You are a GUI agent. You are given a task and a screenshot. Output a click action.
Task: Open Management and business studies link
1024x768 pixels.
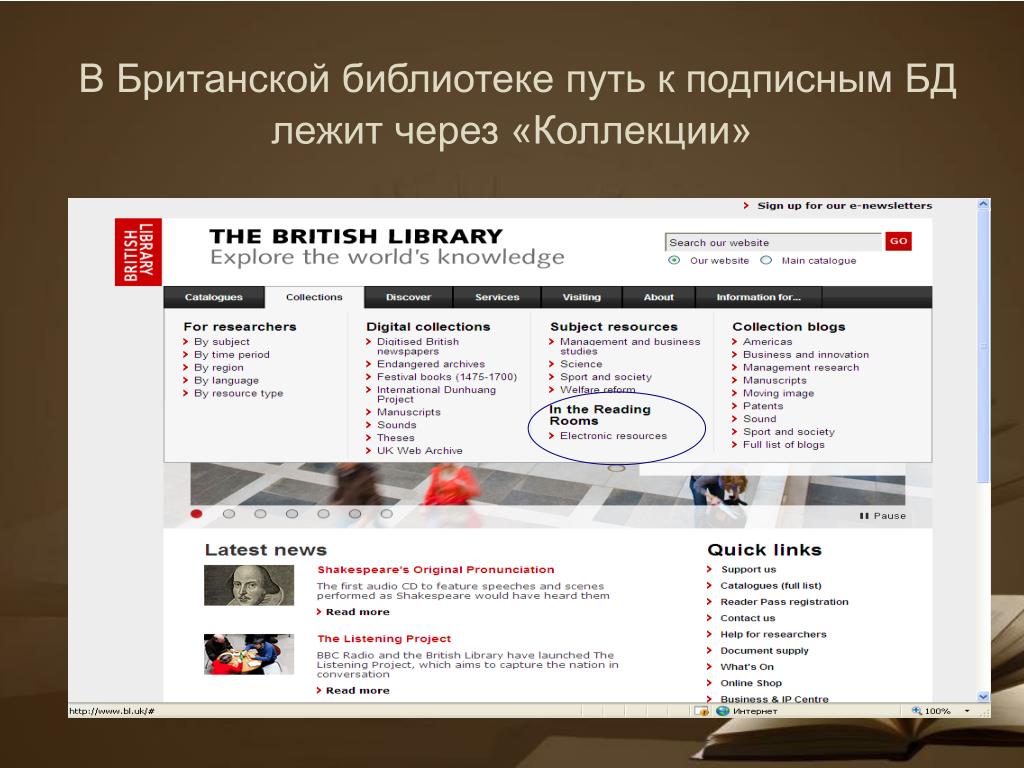(x=630, y=346)
